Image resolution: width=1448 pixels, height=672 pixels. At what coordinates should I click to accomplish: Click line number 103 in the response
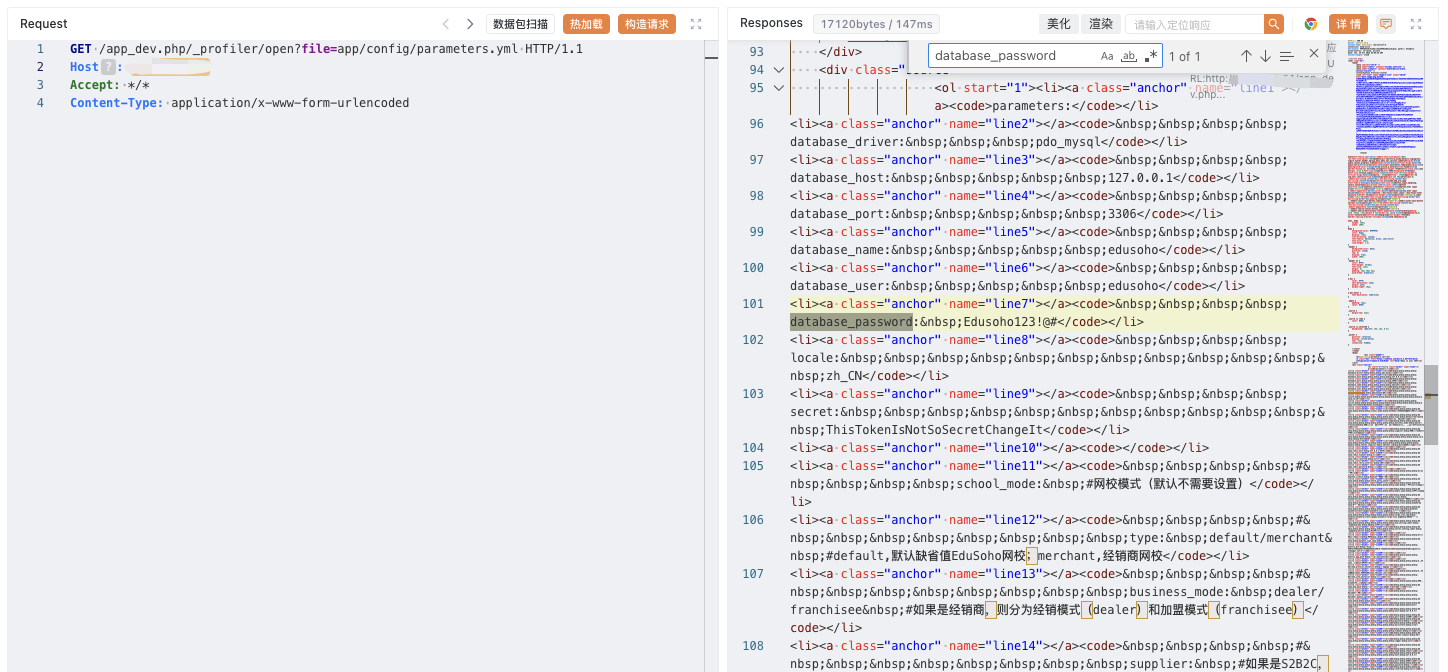tap(754, 394)
